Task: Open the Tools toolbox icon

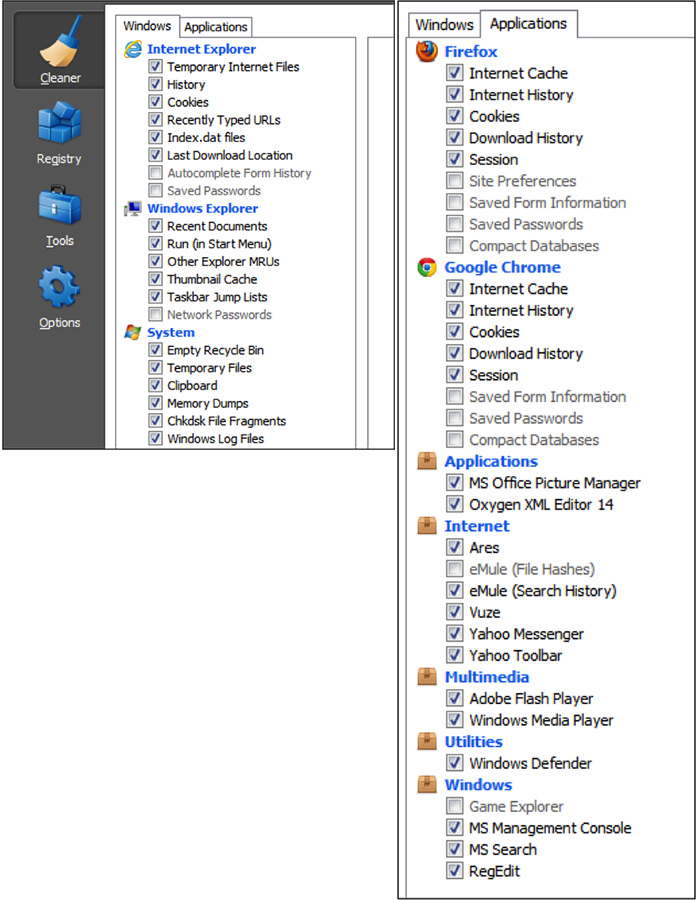Action: click(60, 205)
